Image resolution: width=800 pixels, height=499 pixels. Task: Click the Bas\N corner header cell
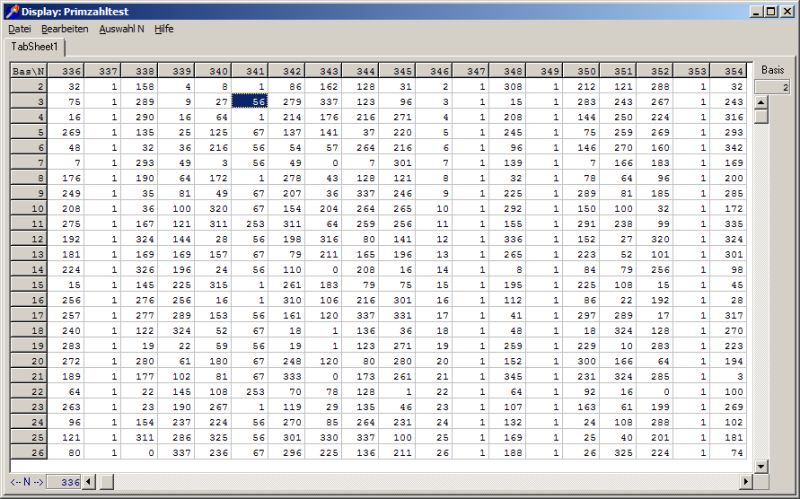click(29, 71)
